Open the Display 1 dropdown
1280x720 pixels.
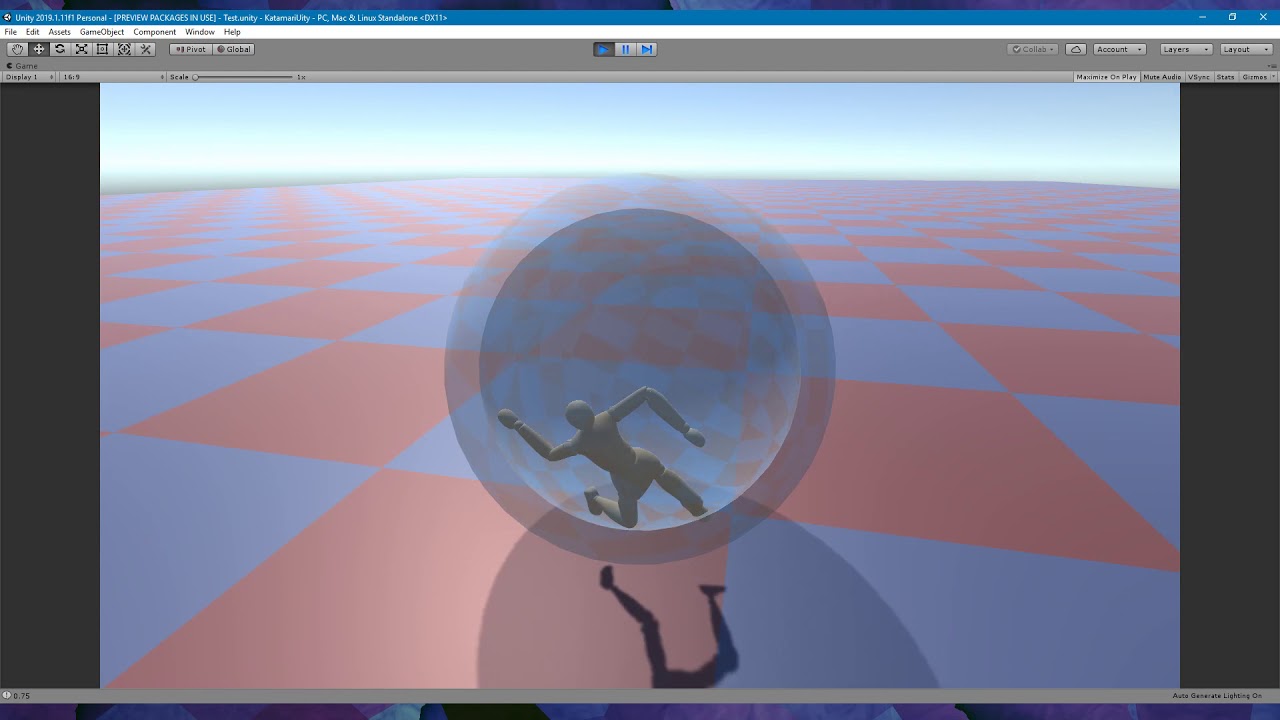tap(28, 77)
